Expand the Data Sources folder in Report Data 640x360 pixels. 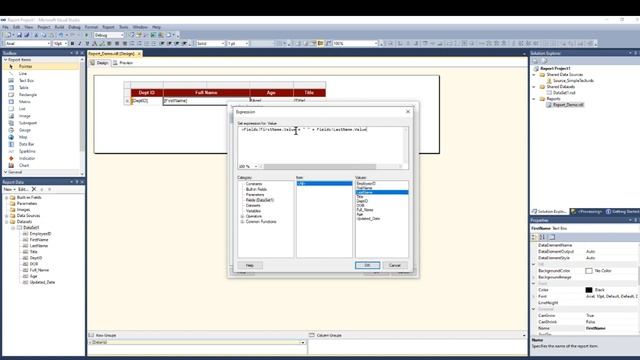click(7, 216)
